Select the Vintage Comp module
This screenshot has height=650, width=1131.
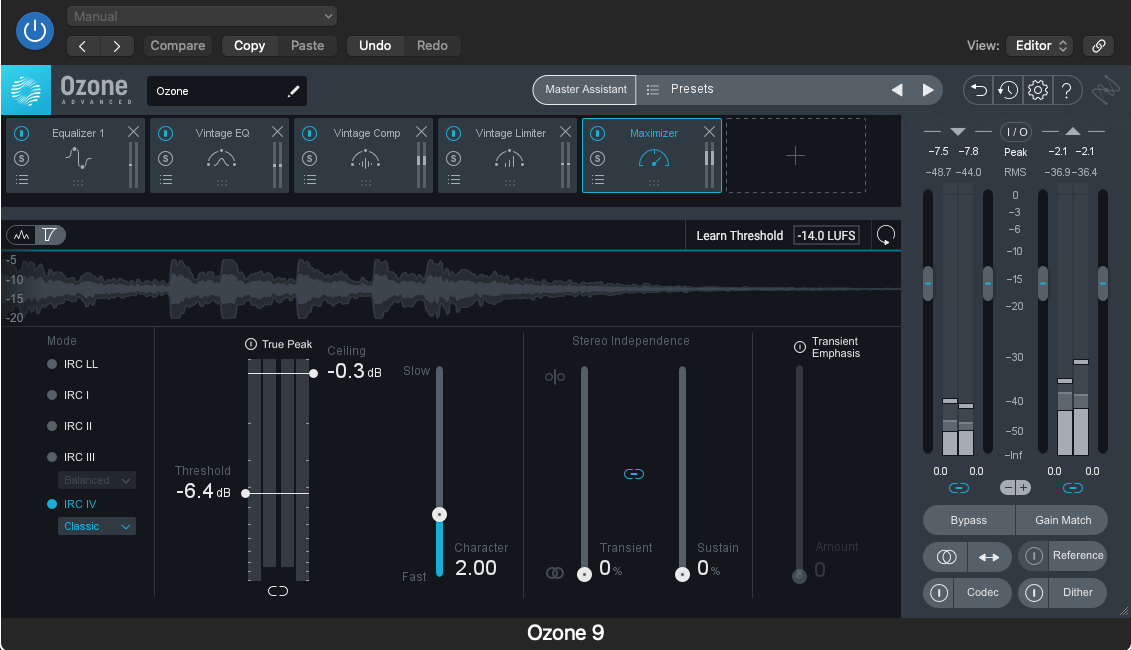(364, 155)
